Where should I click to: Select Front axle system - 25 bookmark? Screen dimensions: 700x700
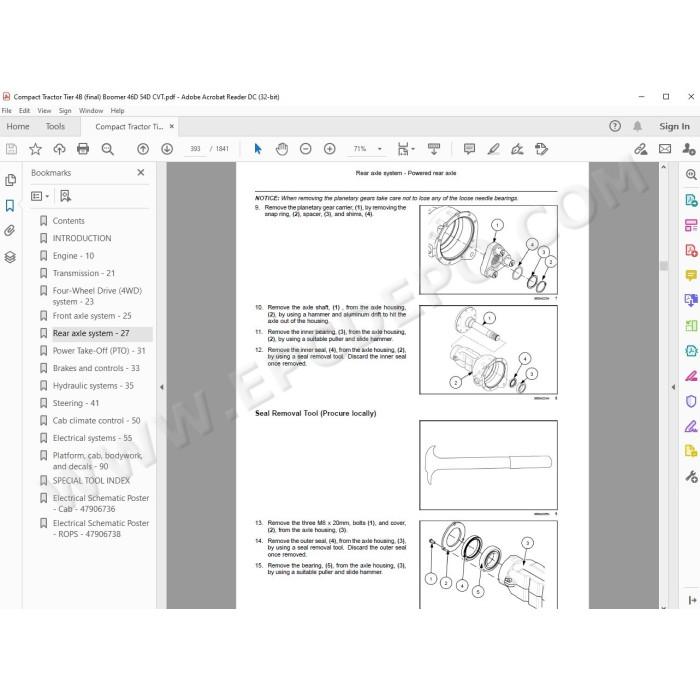(x=92, y=316)
